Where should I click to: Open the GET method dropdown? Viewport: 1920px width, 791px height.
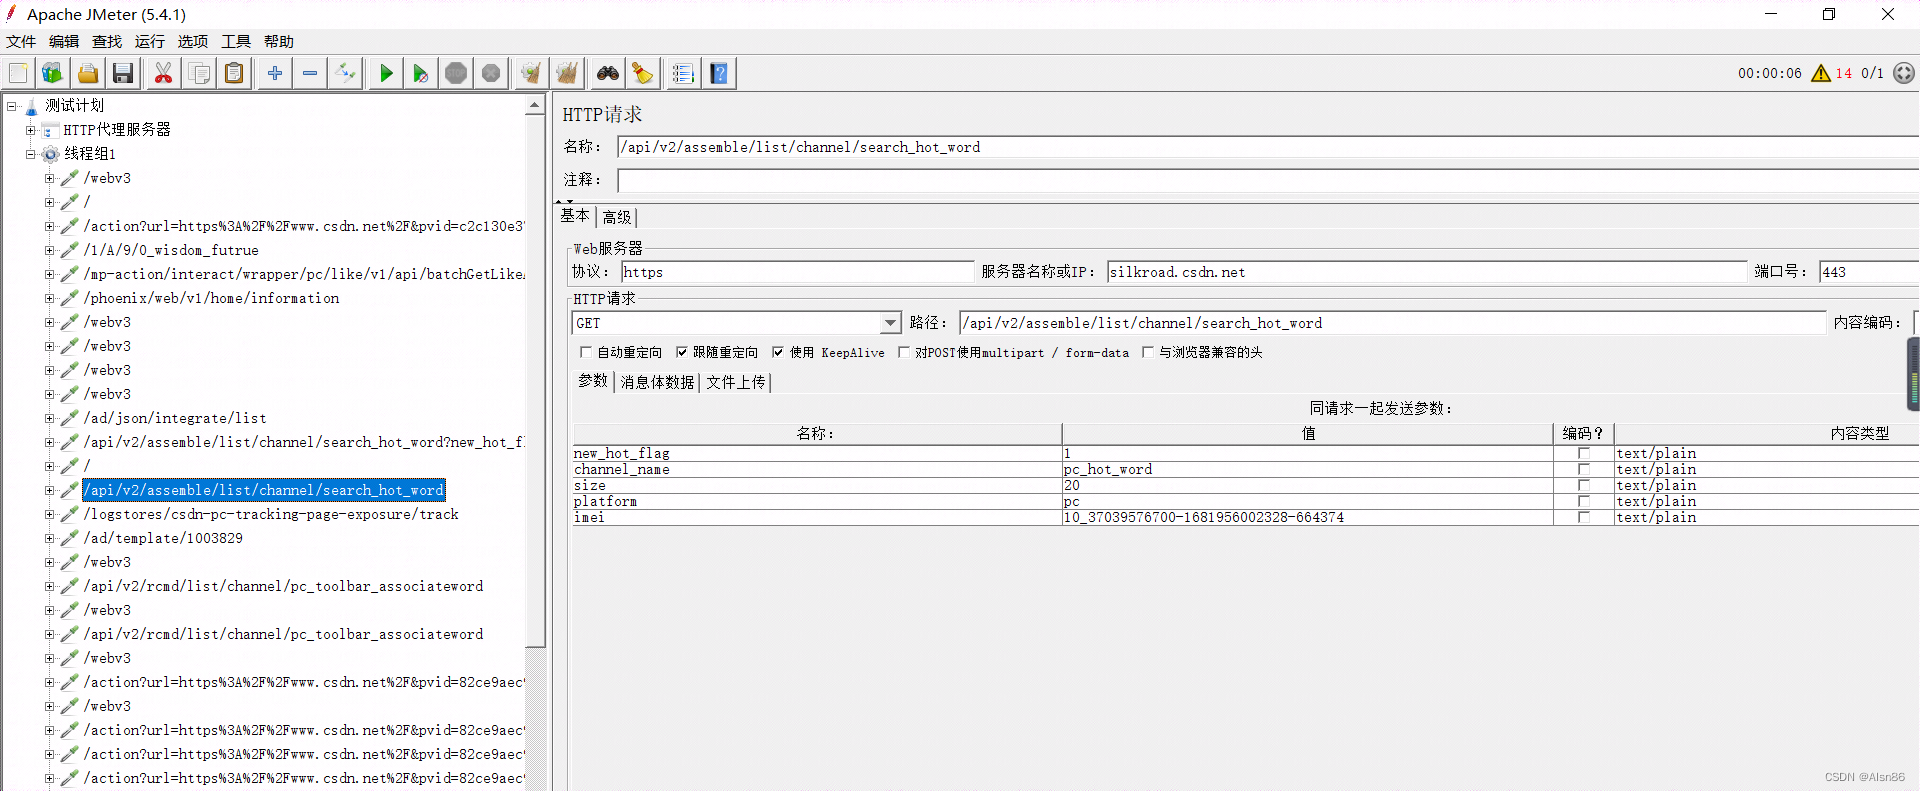(x=890, y=323)
